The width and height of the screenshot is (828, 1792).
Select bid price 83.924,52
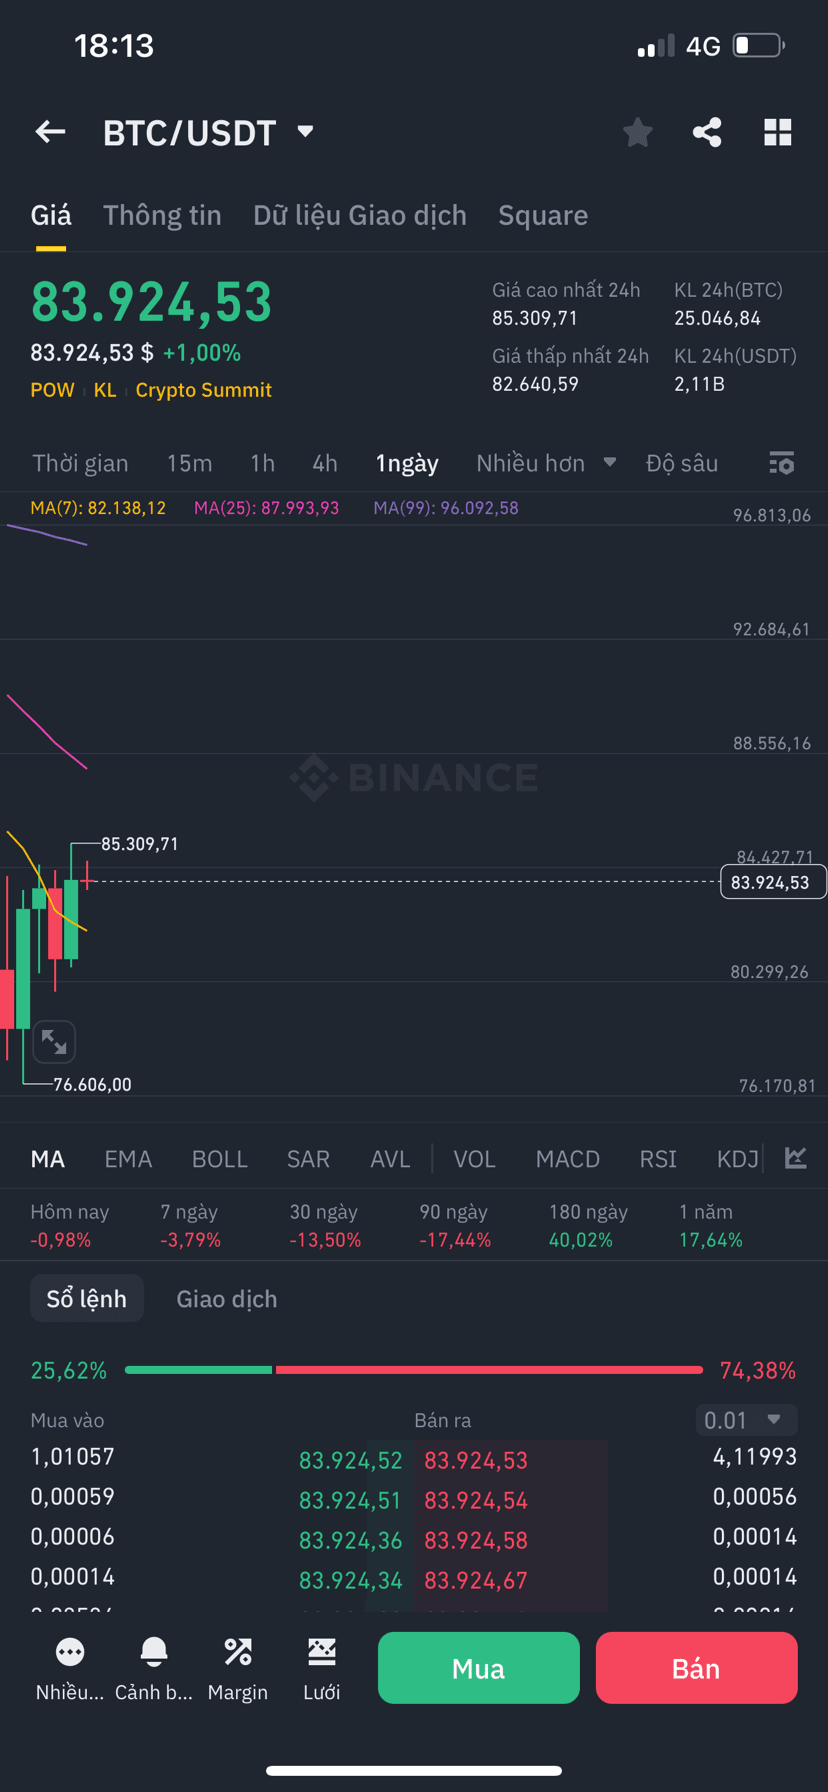pos(350,1460)
